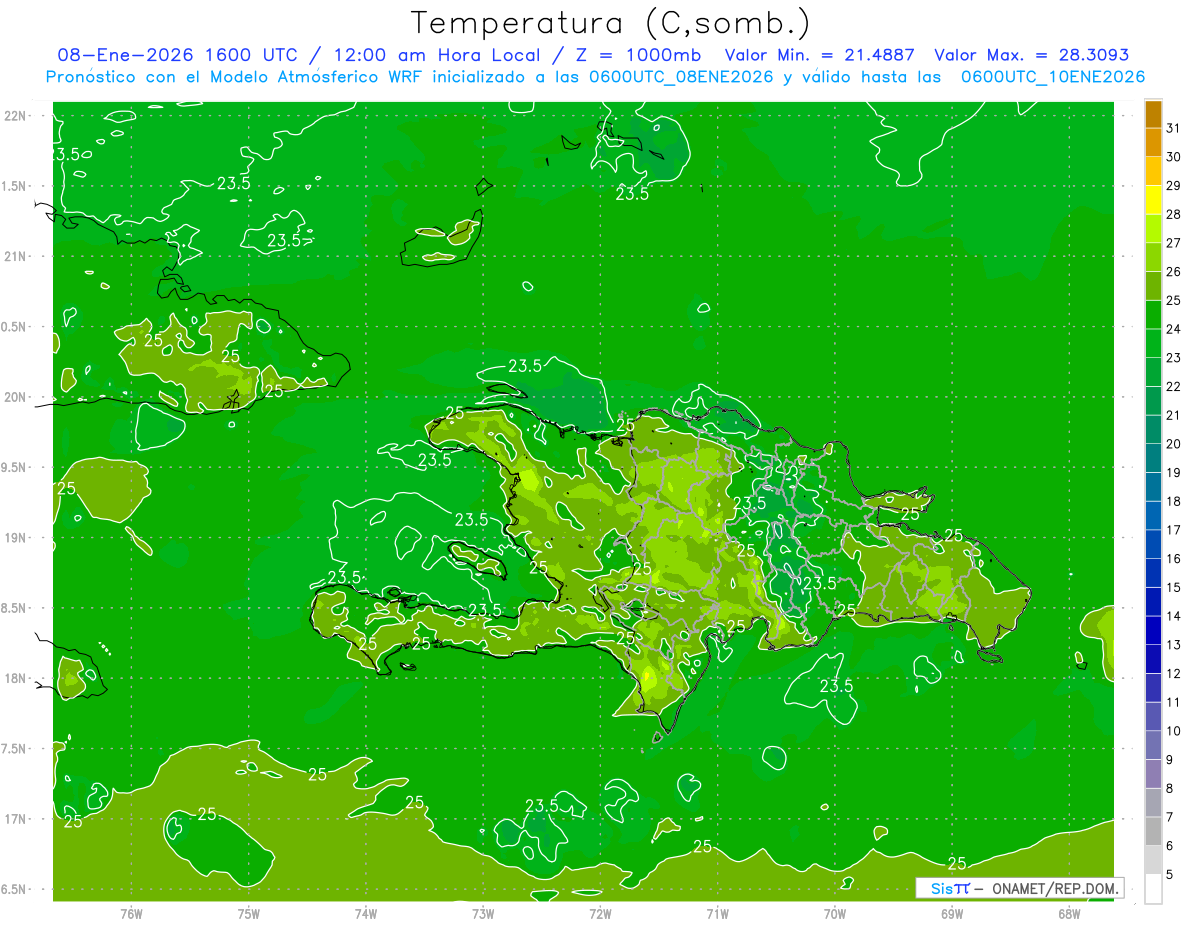Click the '71W' longitude axis label
The height and width of the screenshot is (927, 1200).
[717, 913]
